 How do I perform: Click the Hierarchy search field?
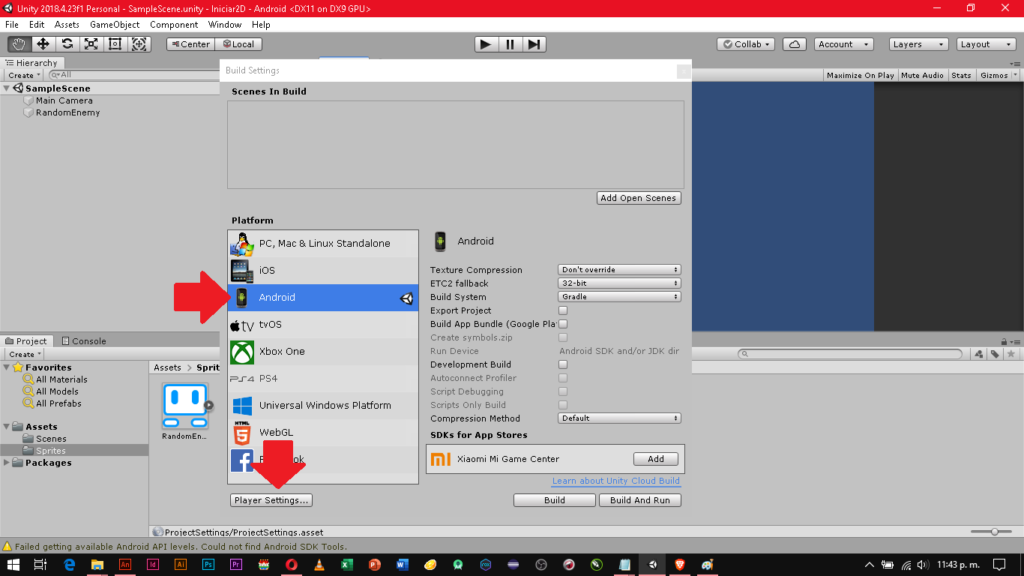tap(134, 75)
